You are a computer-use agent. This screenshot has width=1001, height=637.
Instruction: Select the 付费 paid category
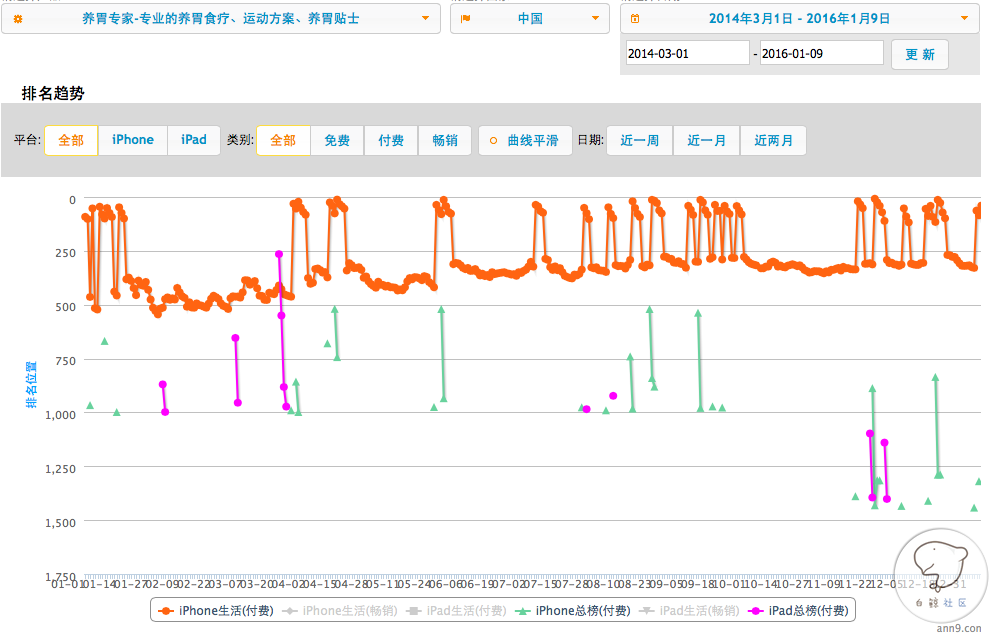391,141
